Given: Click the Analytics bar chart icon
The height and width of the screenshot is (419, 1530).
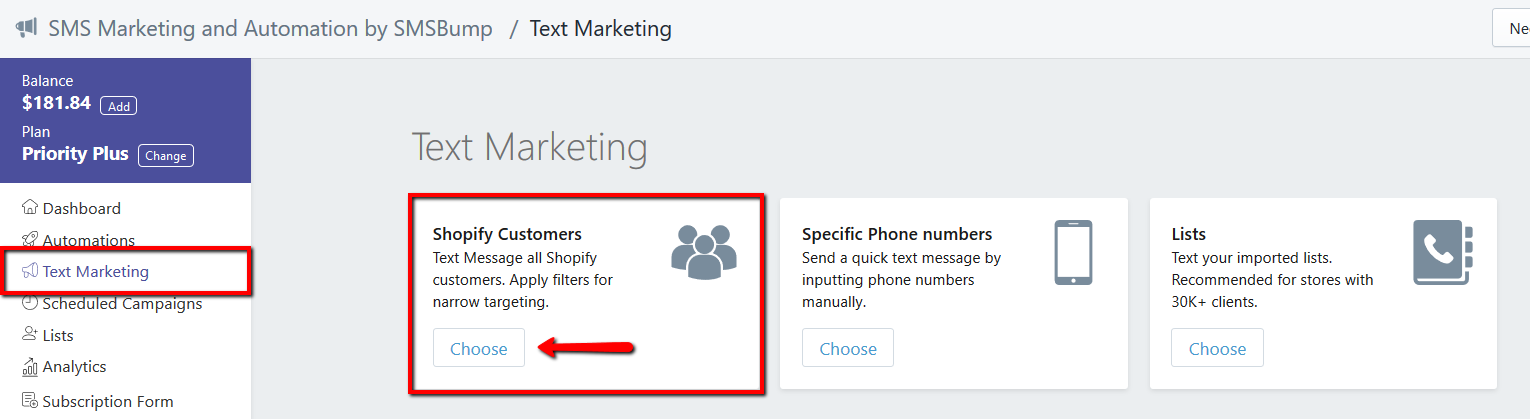Looking at the screenshot, I should click(30, 367).
